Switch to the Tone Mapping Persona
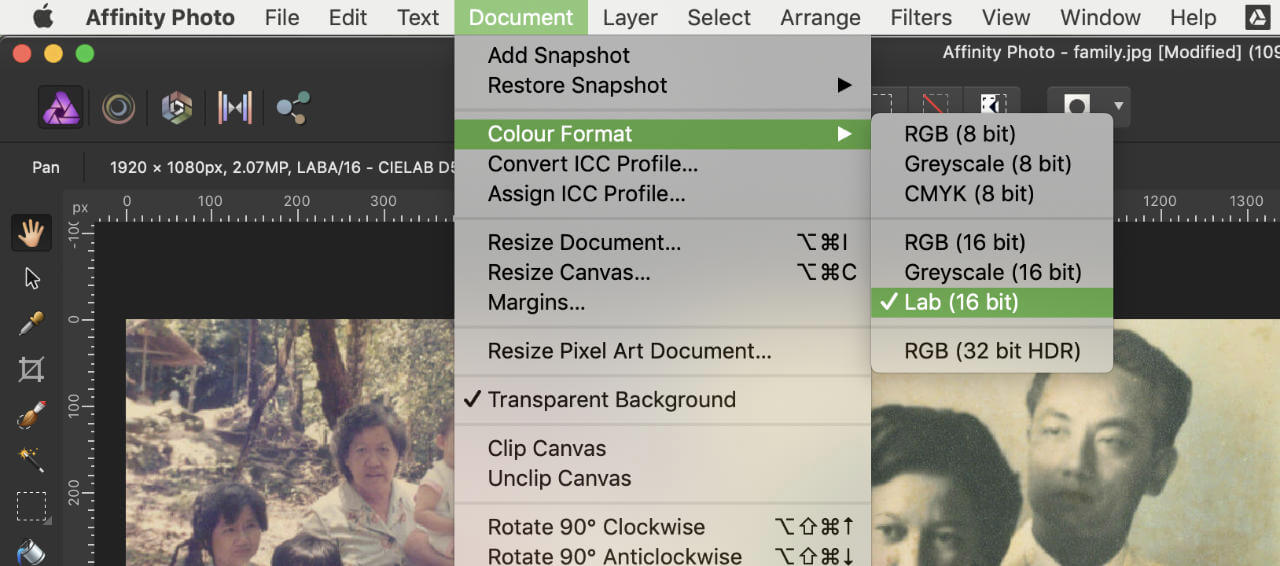This screenshot has height=566, width=1280. point(235,107)
